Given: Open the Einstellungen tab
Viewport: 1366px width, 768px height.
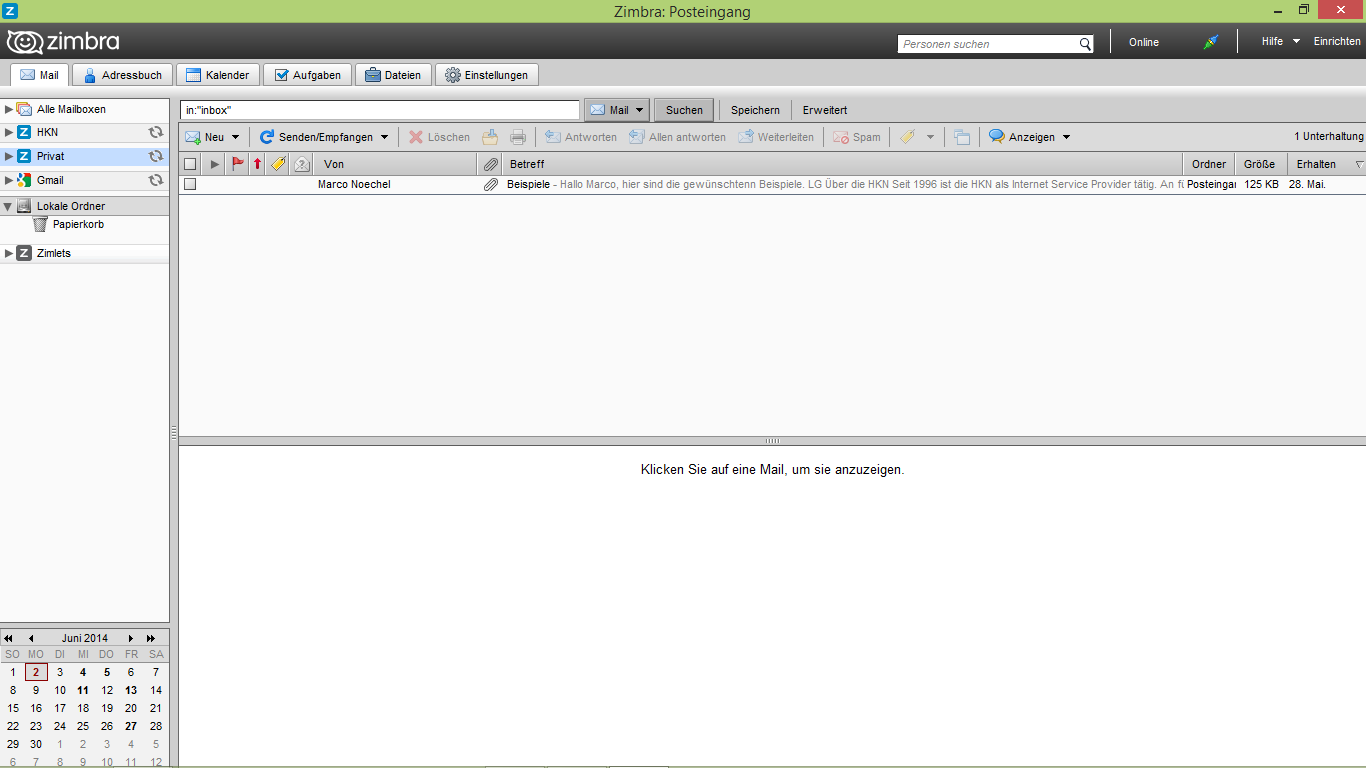Looking at the screenshot, I should (487, 75).
